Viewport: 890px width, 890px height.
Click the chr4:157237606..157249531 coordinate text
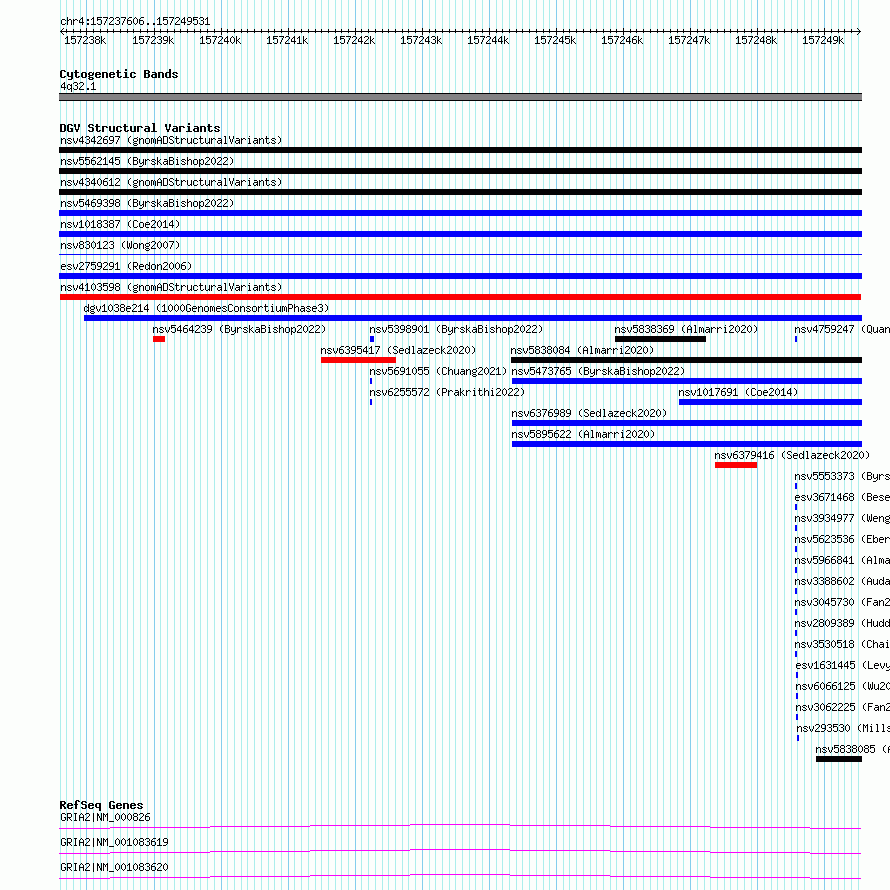point(135,22)
